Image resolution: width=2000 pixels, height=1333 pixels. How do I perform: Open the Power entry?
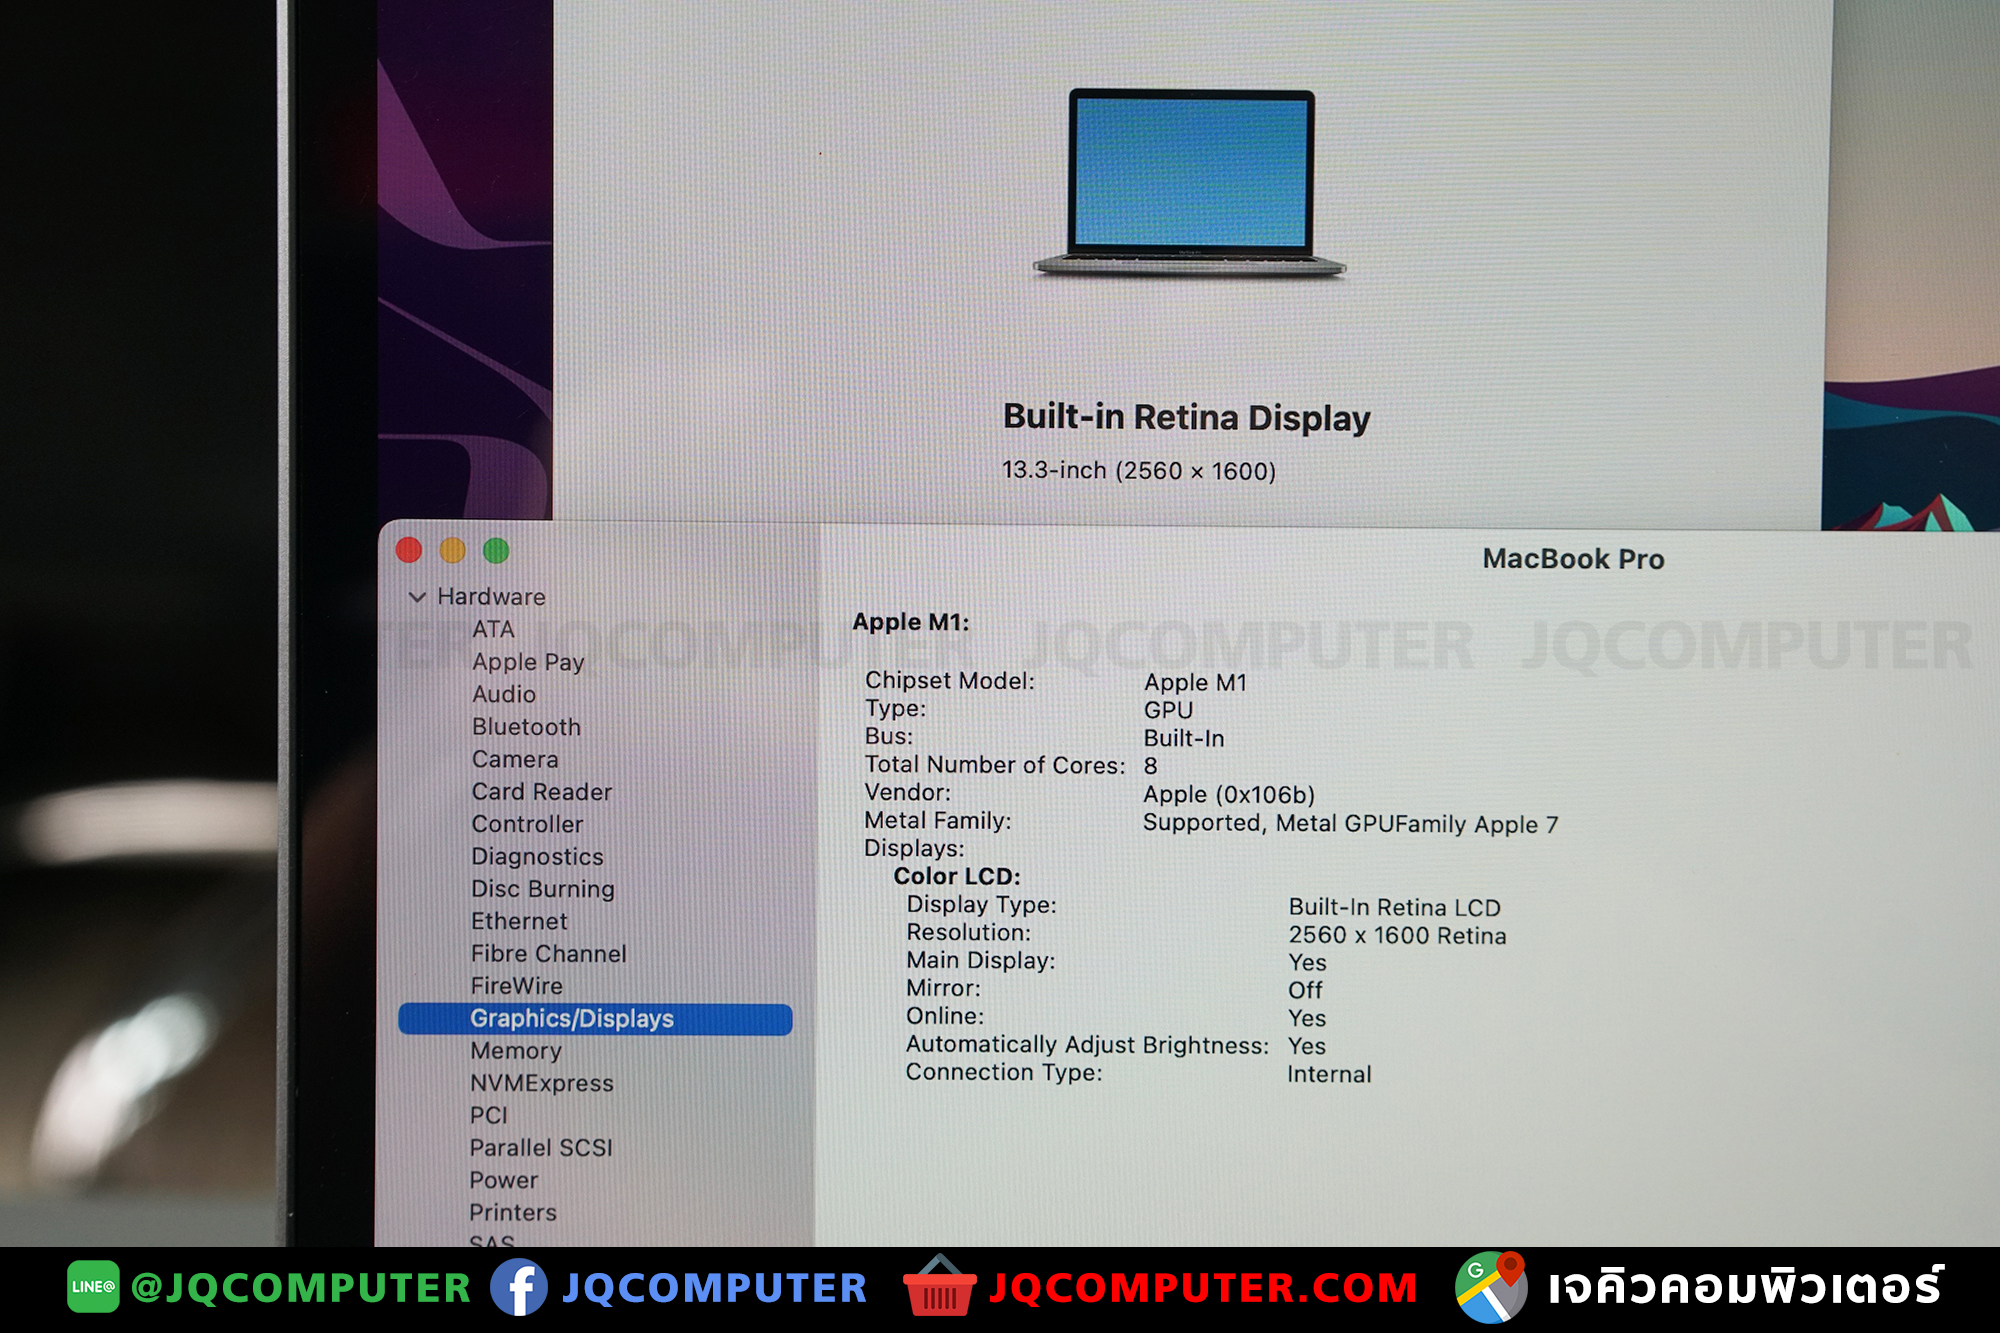(504, 1180)
